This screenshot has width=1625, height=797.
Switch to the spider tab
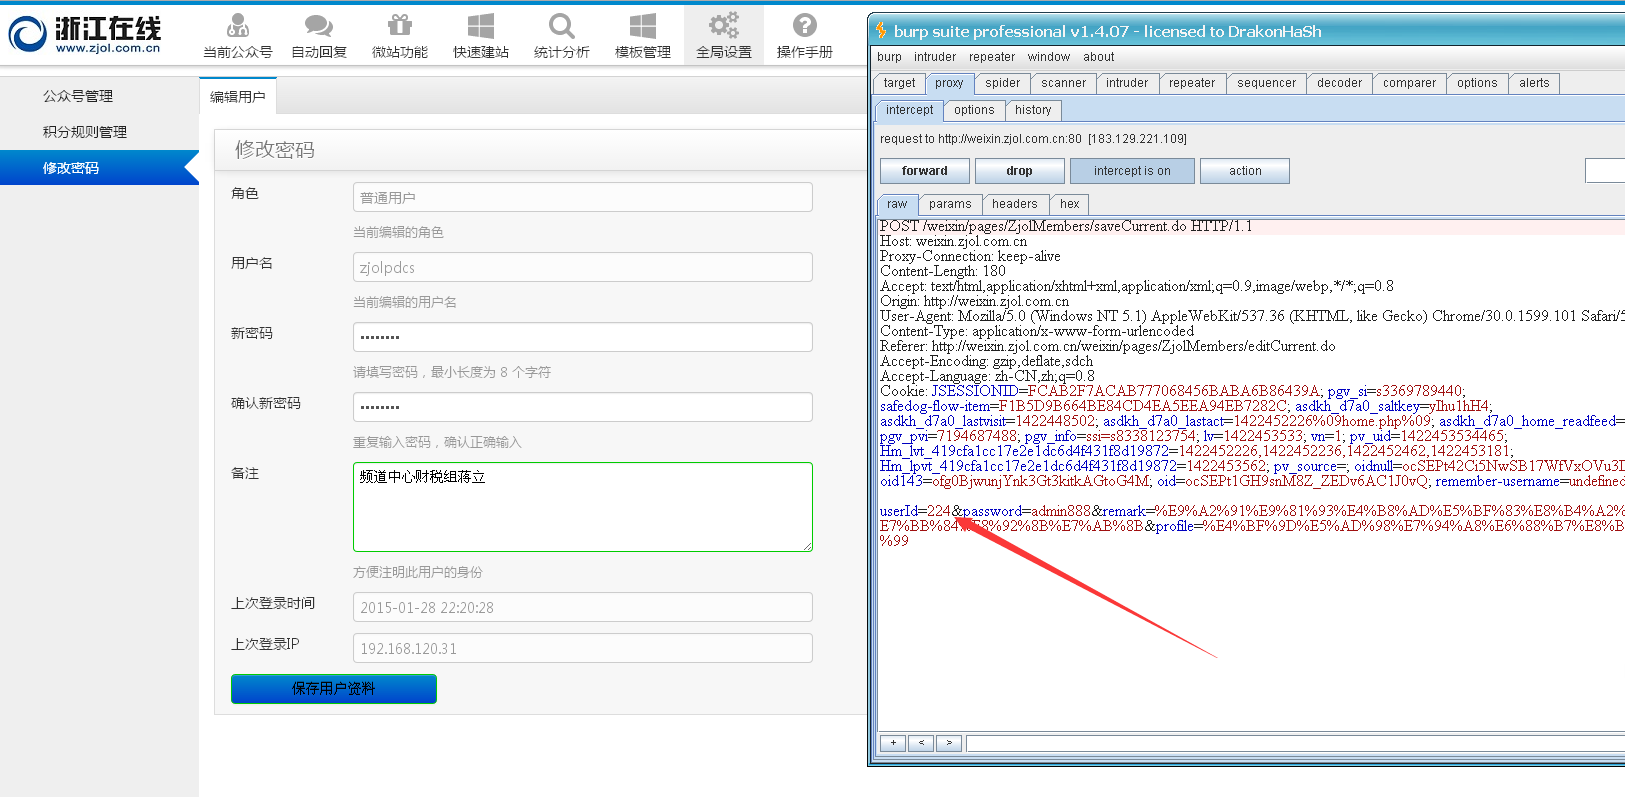pos(1003,83)
